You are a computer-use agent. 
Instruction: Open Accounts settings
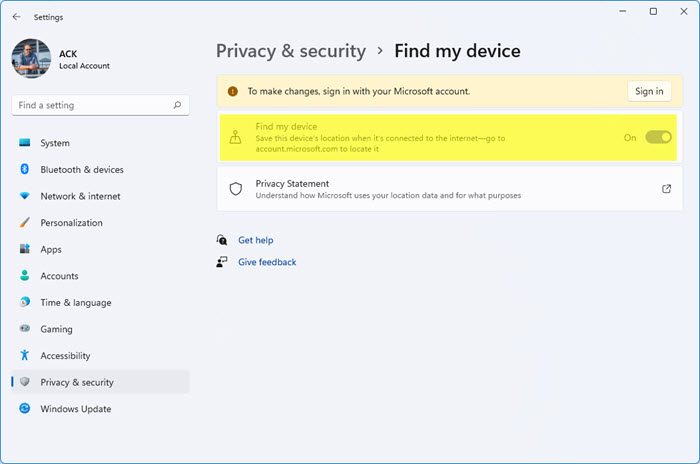[x=100, y=276]
